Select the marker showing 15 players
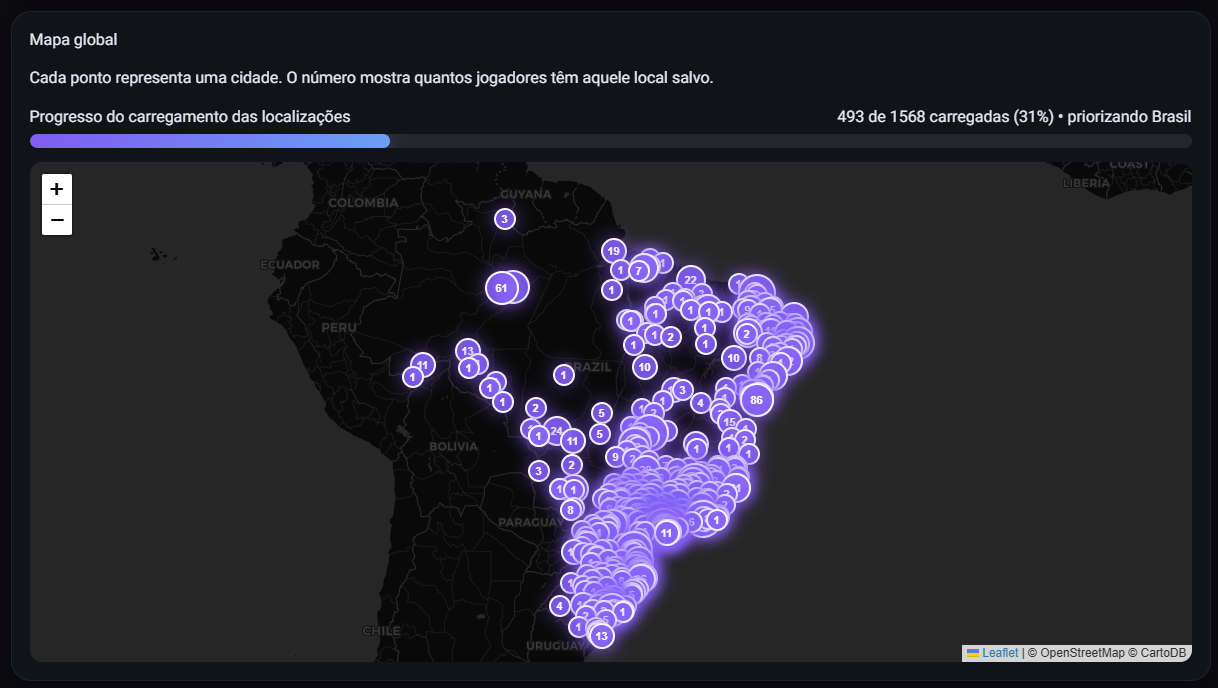The height and width of the screenshot is (688, 1218). click(730, 422)
